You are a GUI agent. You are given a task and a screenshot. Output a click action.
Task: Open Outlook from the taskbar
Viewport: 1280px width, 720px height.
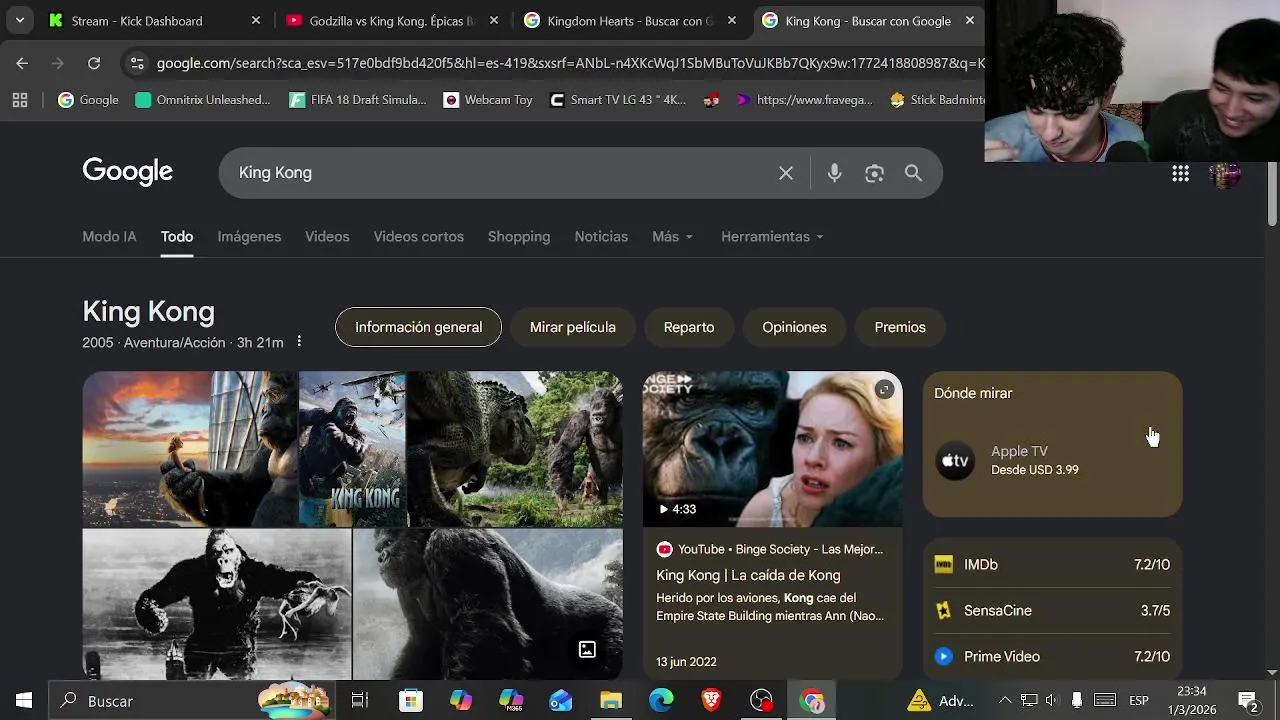click(x=561, y=701)
